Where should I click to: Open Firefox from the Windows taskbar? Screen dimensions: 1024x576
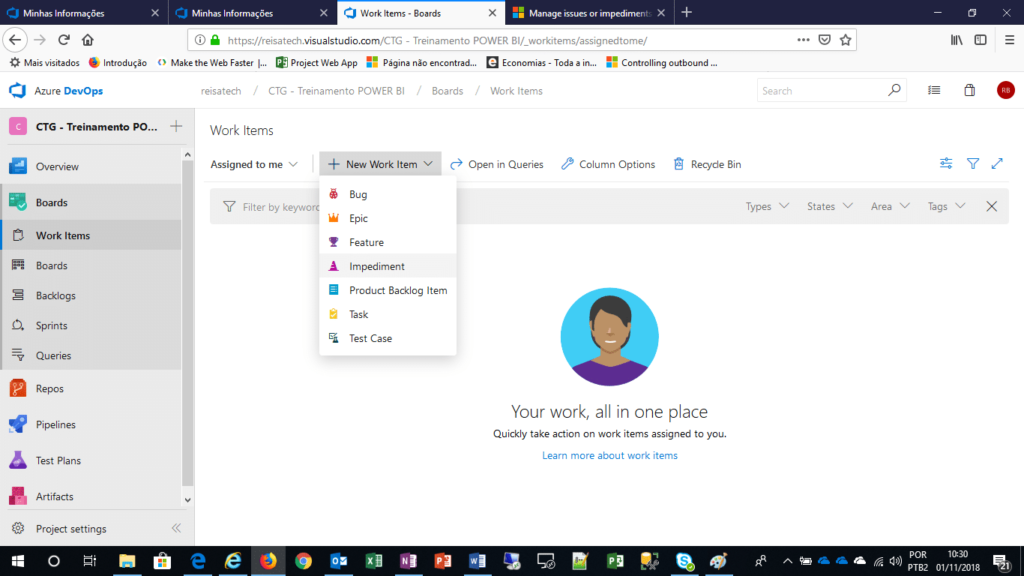click(x=267, y=561)
